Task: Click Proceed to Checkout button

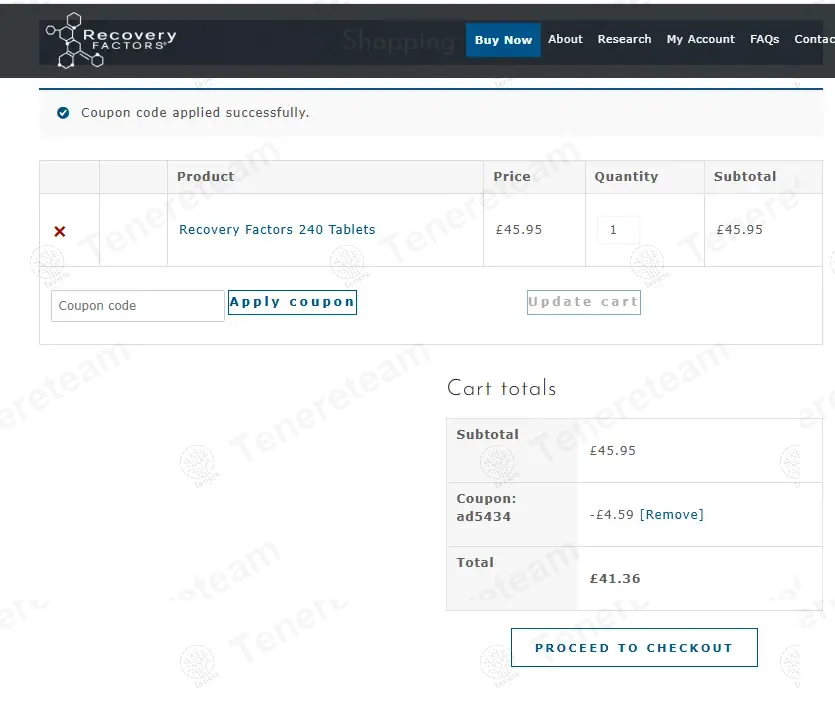Action: point(634,648)
